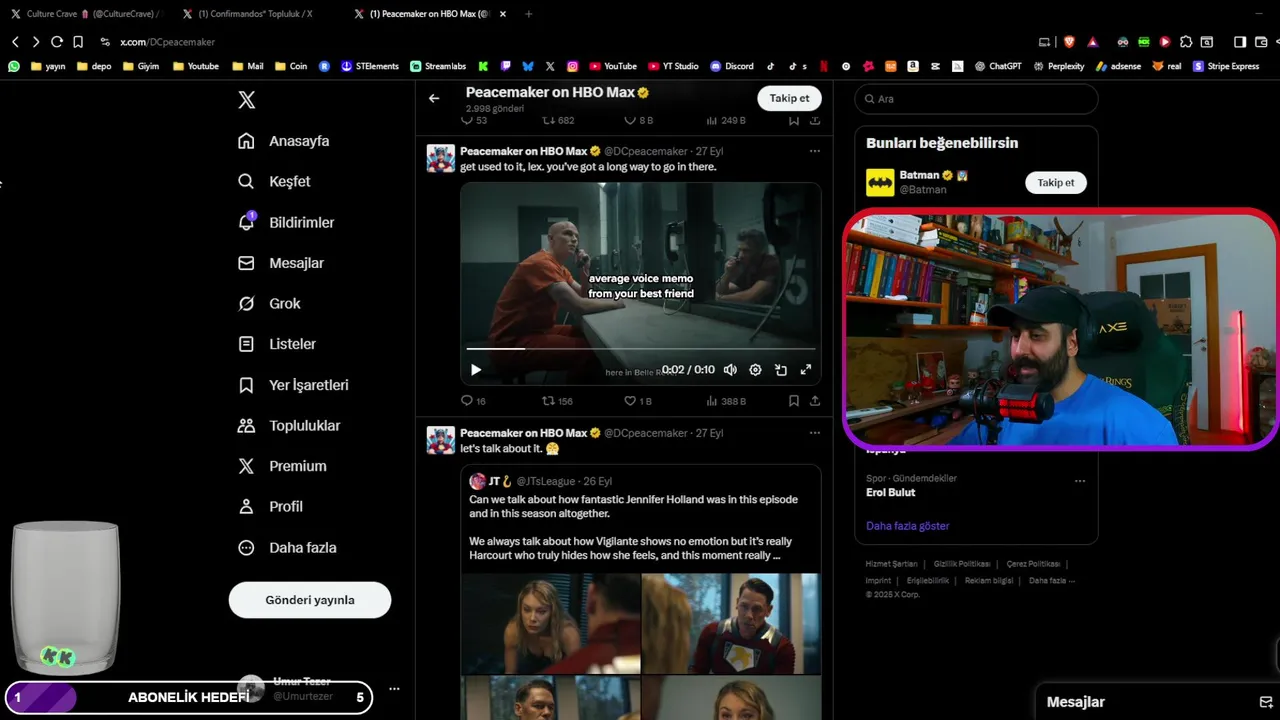Bookmark the lex voice memo tweet

point(793,401)
